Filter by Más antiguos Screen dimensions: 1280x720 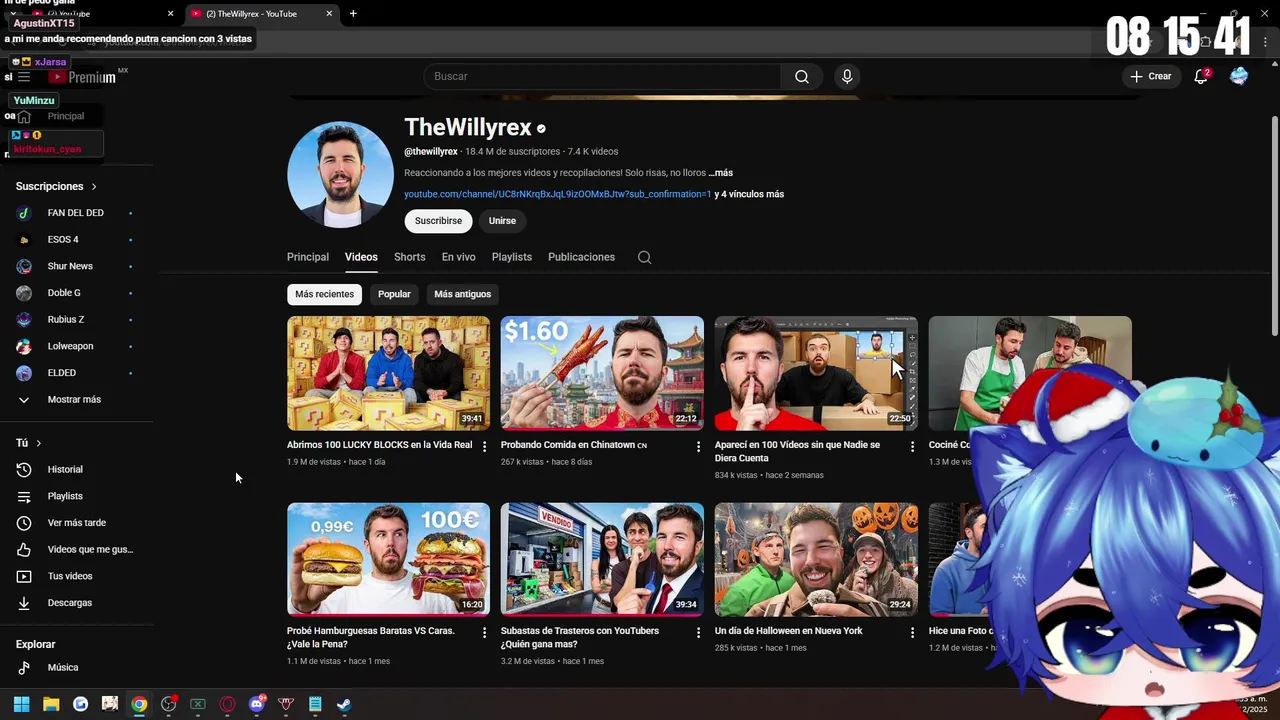[463, 294]
